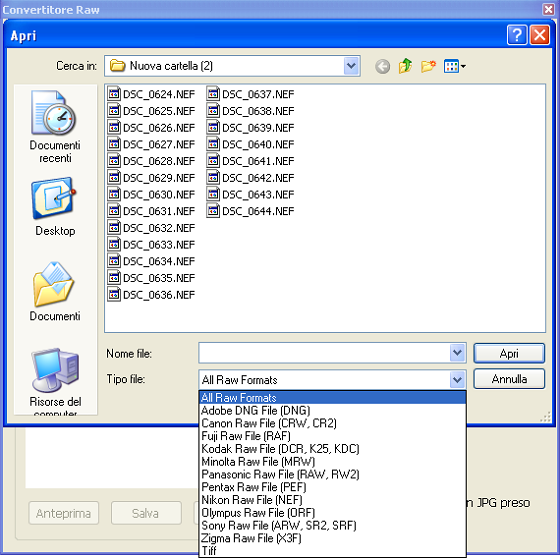Open Risorse del computer shortcut
This screenshot has width=560, height=559.
[55, 381]
